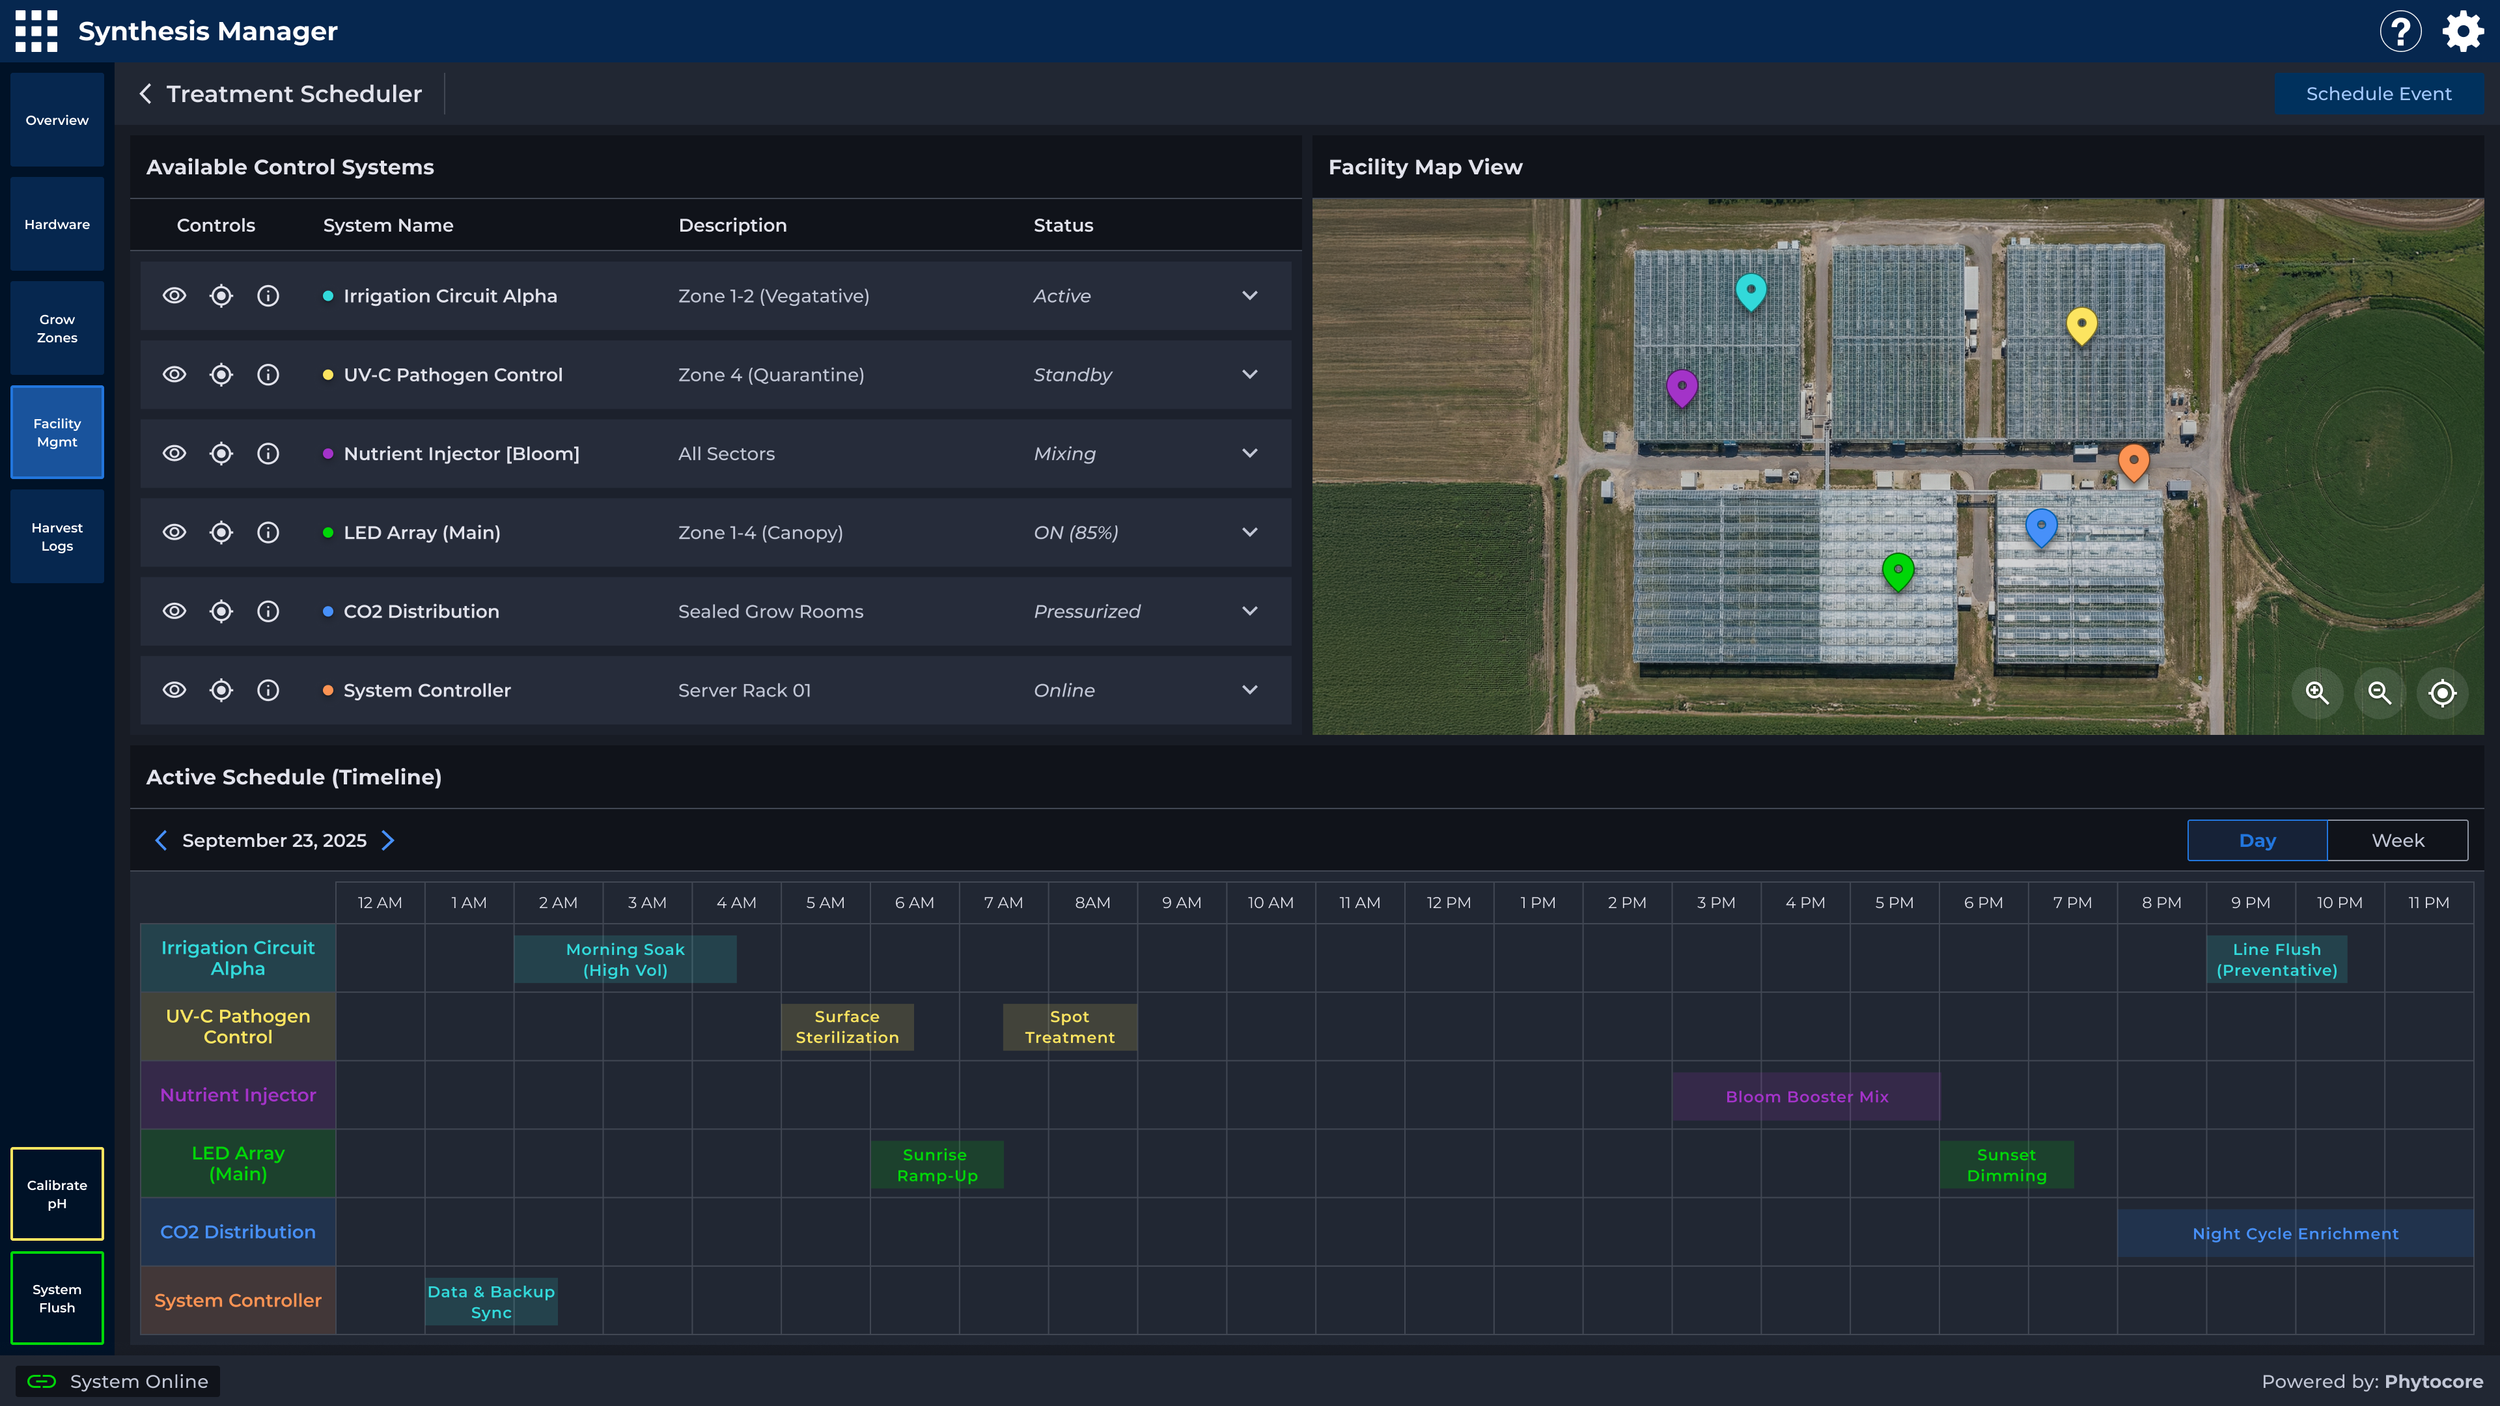2500x1406 pixels.
Task: Collapse the System Controller row chevron
Action: coord(1249,689)
